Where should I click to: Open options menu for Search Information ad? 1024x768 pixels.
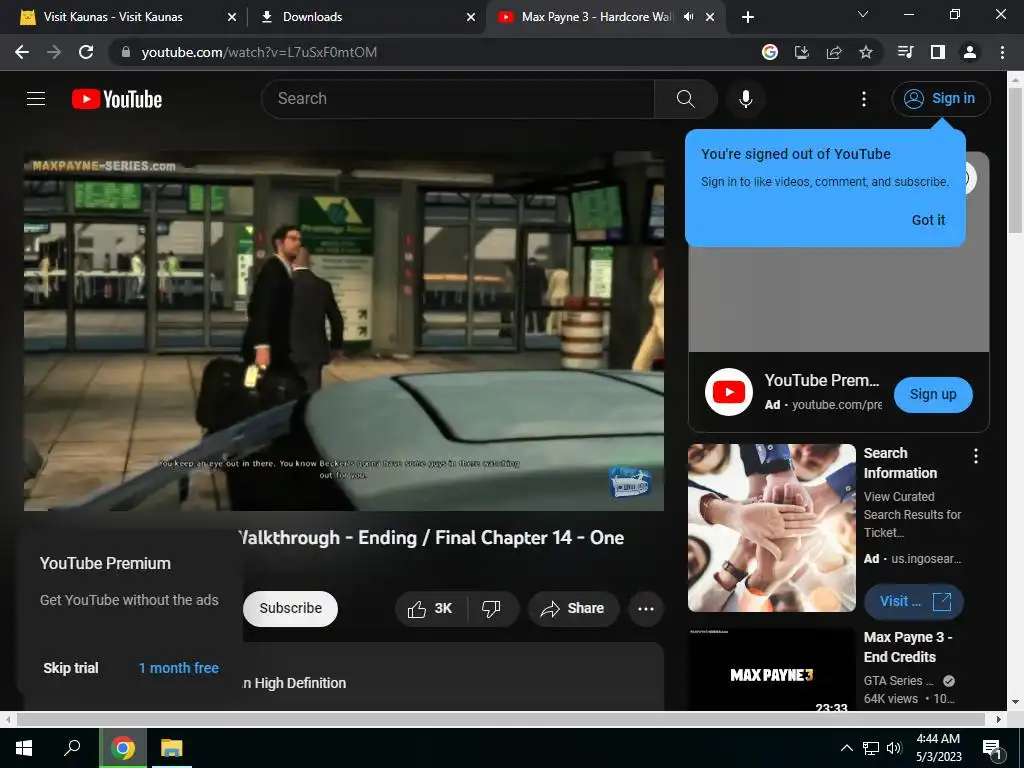click(x=976, y=456)
